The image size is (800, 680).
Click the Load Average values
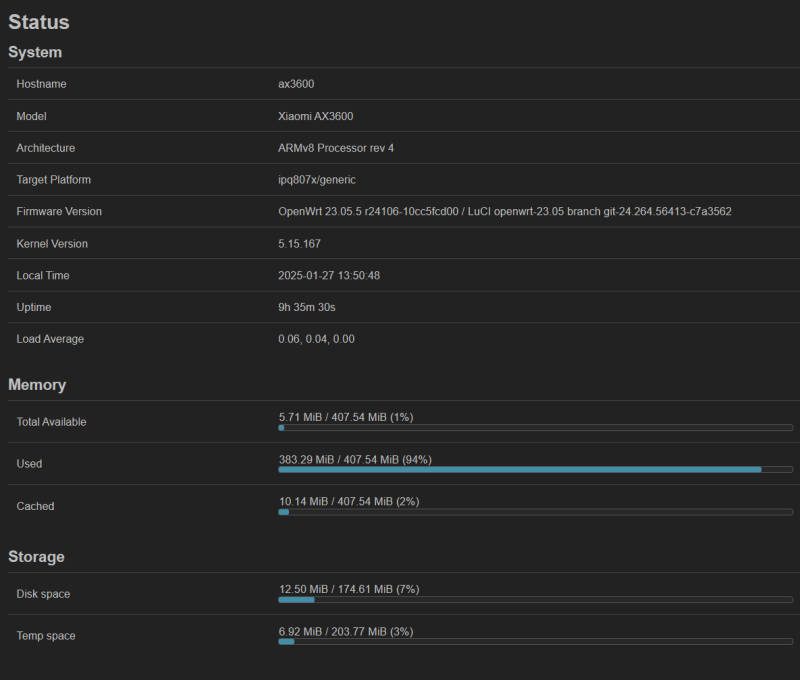tap(316, 339)
